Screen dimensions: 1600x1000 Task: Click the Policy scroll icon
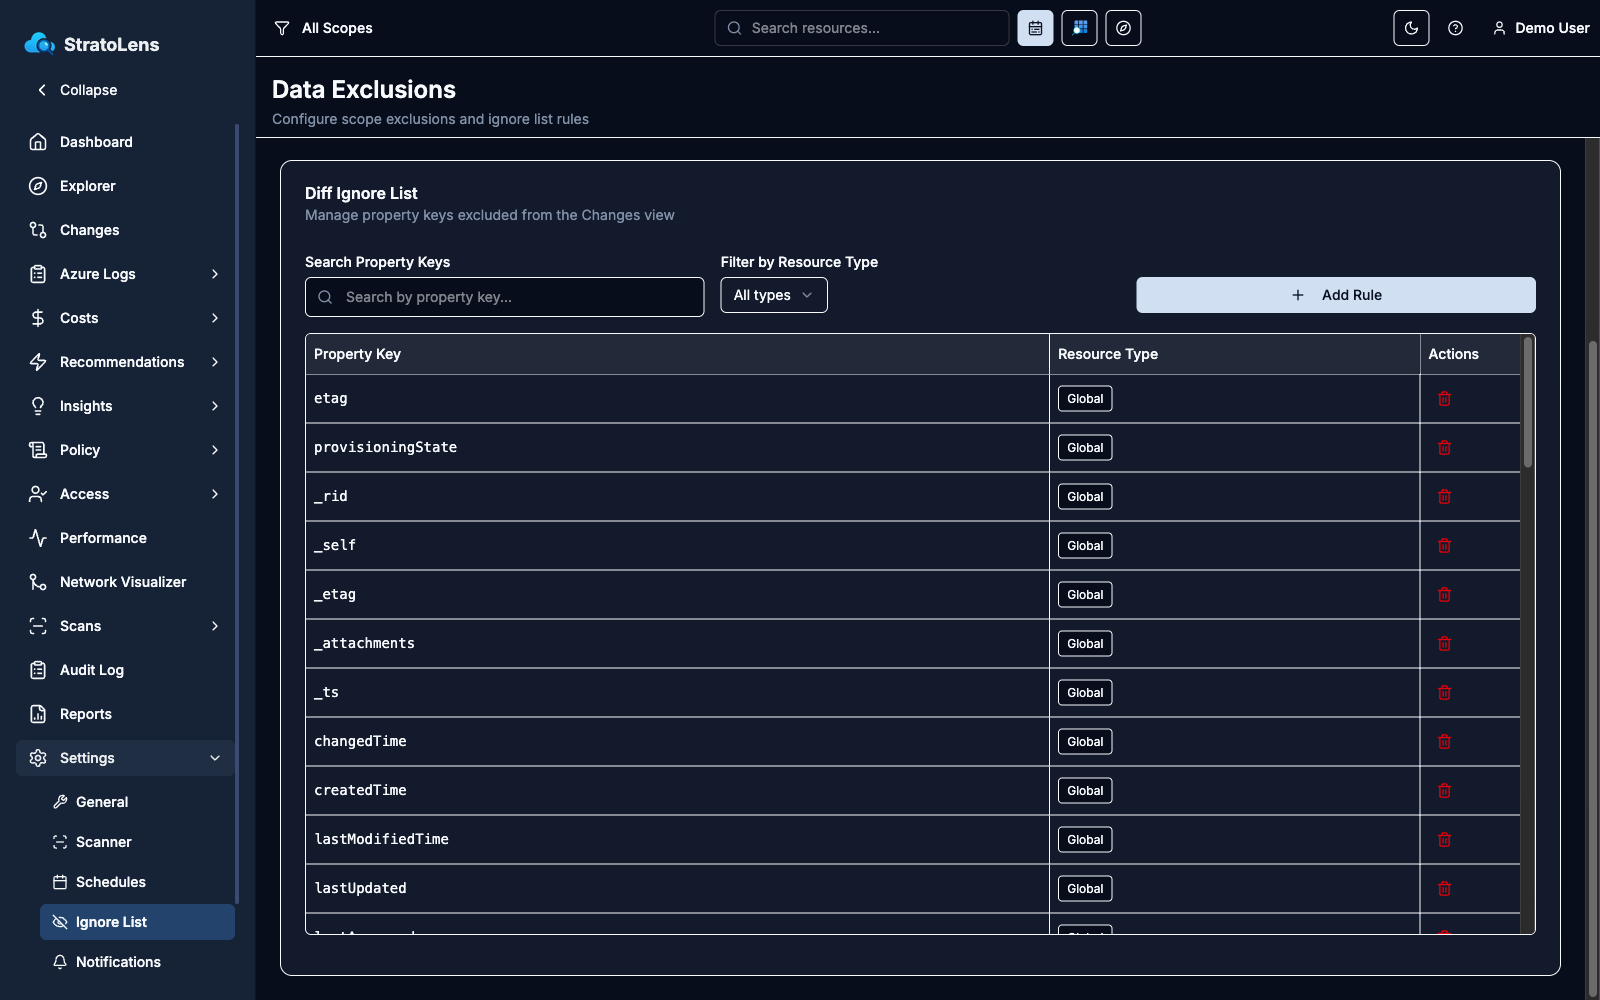[x=38, y=450]
